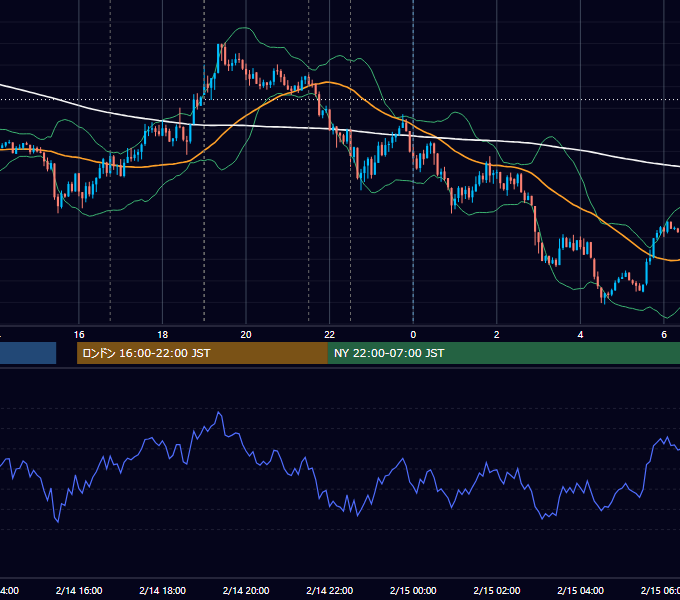Click the 6 hour label on price chart axis

coord(664,335)
